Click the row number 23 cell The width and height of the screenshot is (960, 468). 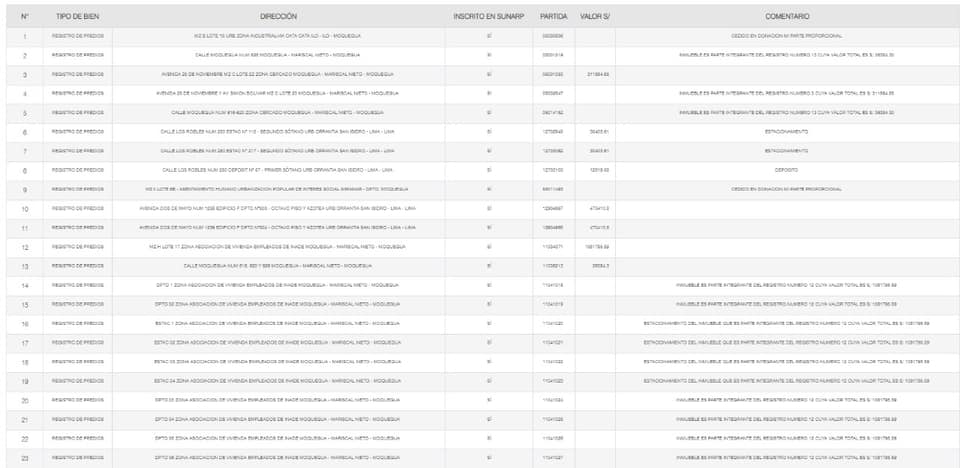24,457
